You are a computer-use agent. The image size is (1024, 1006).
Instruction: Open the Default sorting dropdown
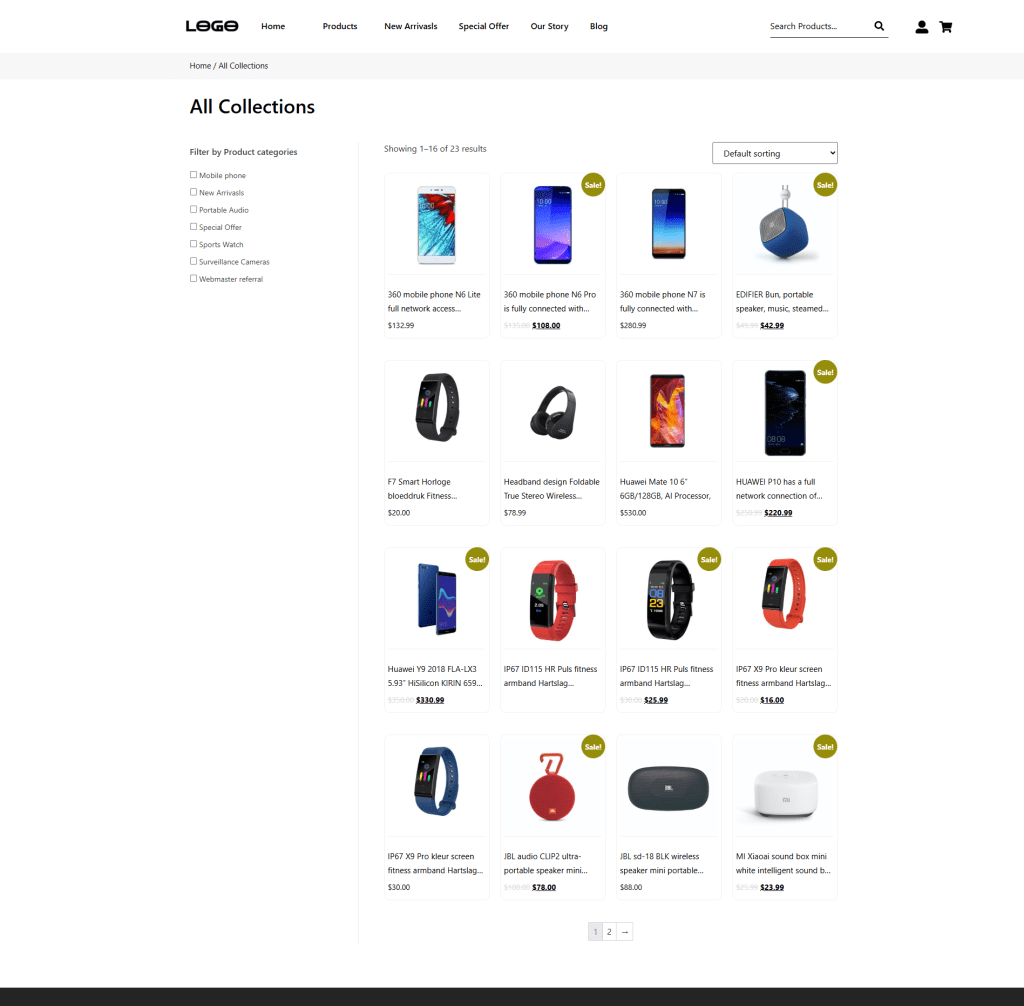coord(775,154)
